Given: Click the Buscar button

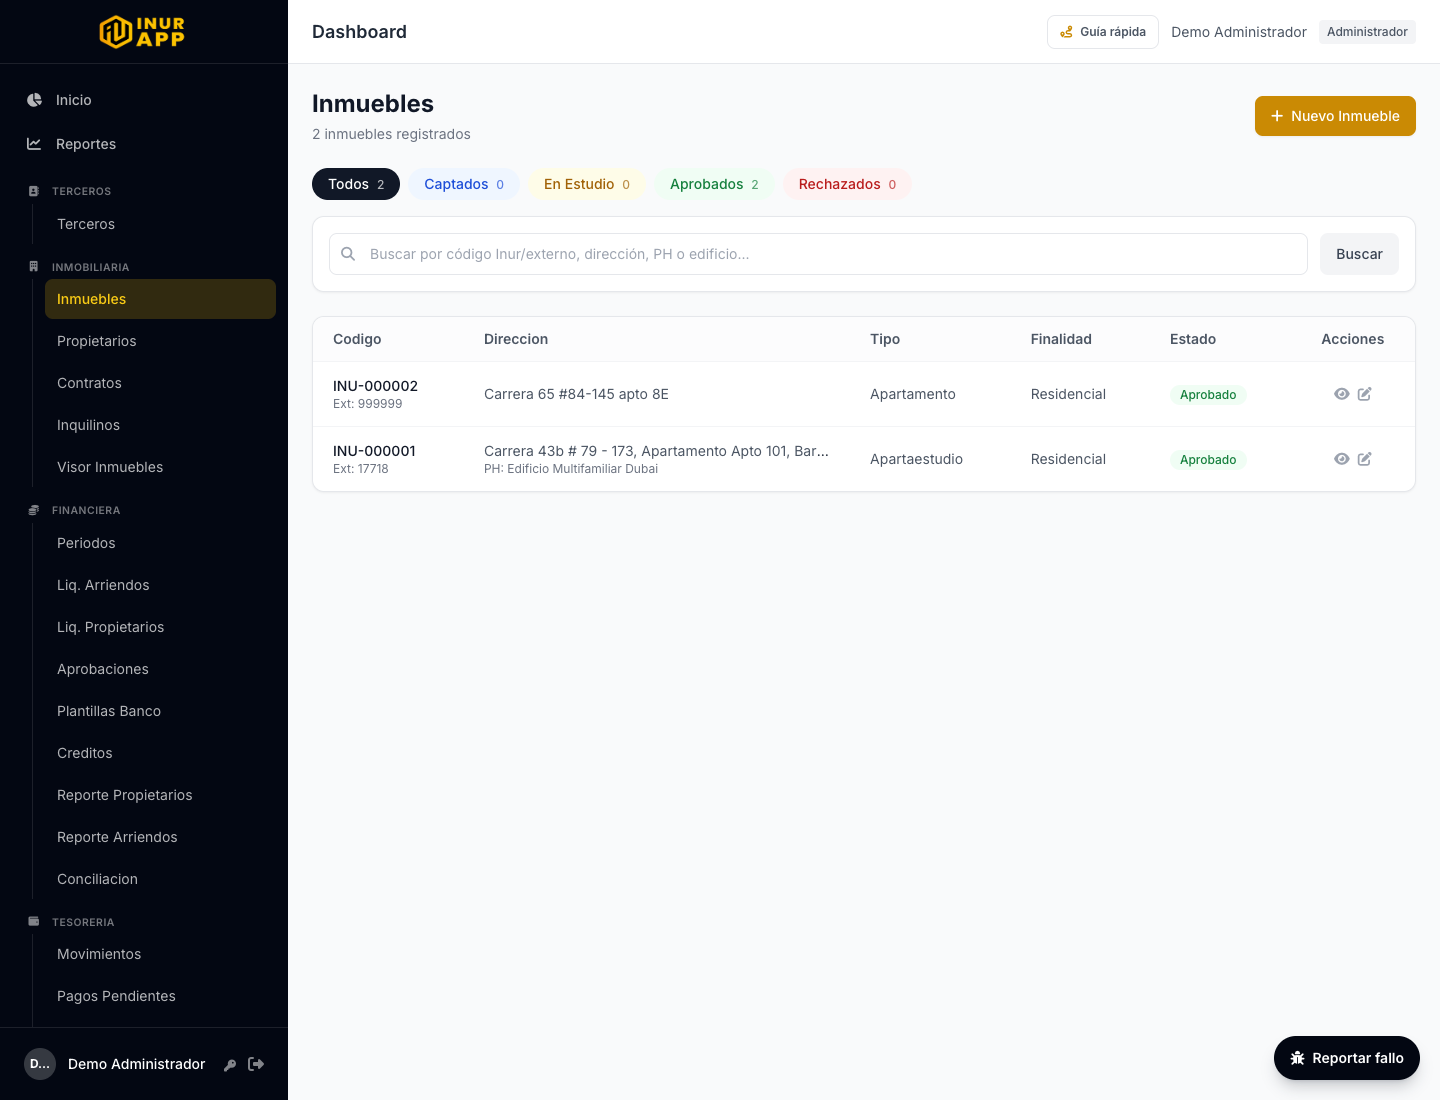Looking at the screenshot, I should (1359, 254).
